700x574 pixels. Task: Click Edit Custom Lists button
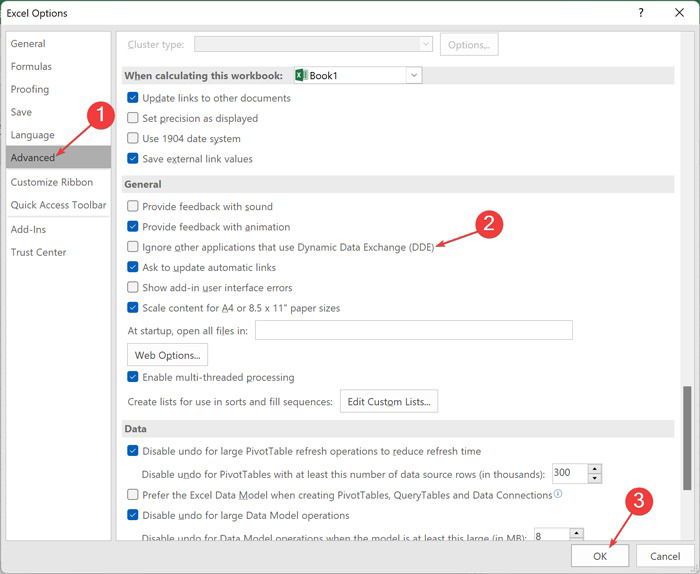(x=389, y=401)
